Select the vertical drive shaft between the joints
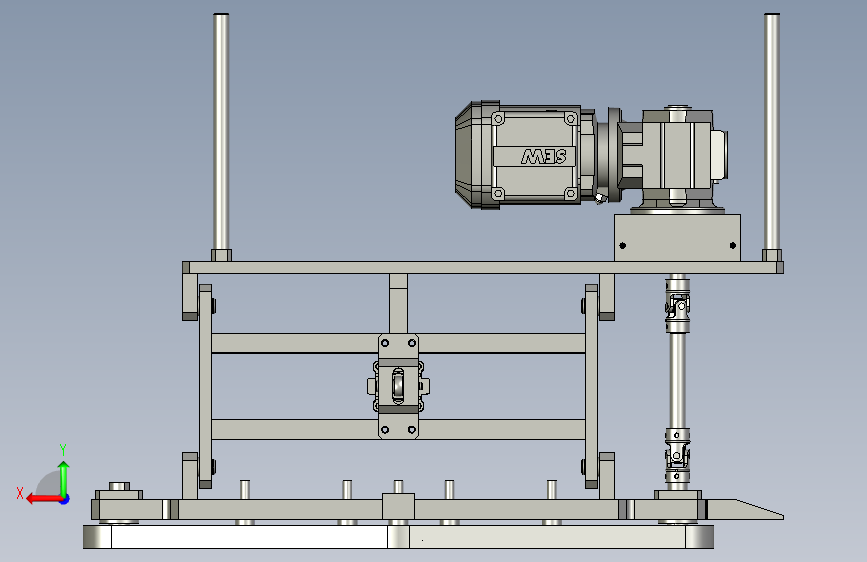The width and height of the screenshot is (867, 562). pos(677,381)
